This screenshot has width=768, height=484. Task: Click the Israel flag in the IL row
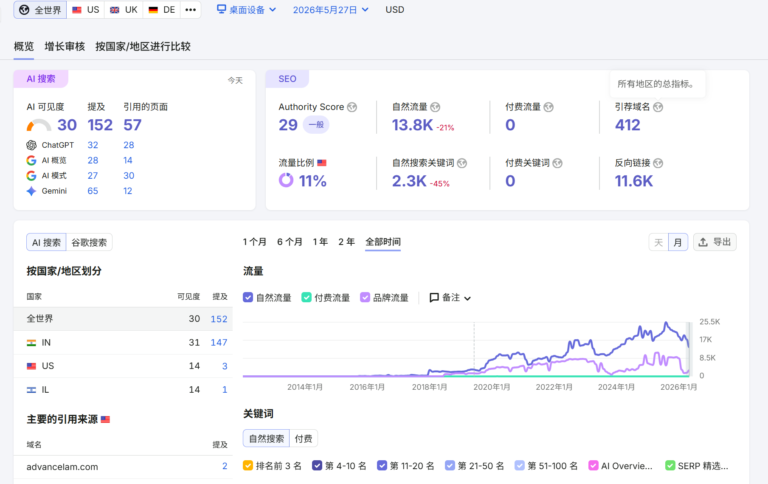tap(31, 390)
